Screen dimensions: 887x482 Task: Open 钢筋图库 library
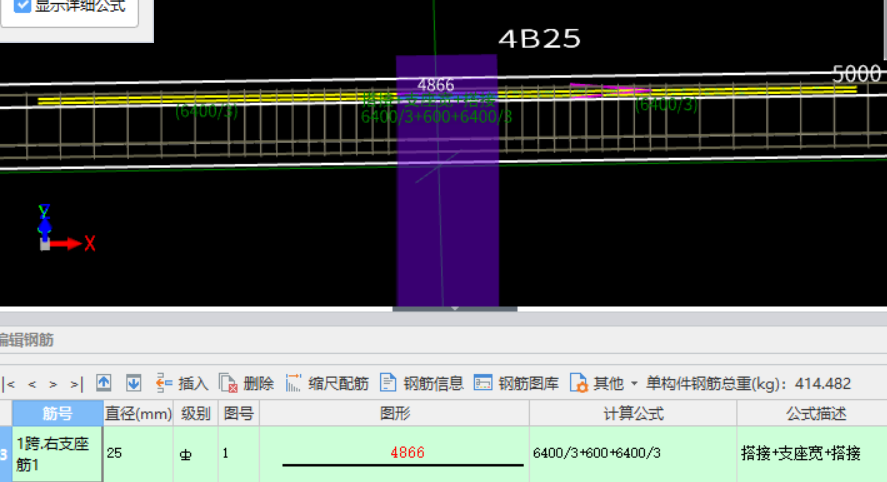point(516,384)
